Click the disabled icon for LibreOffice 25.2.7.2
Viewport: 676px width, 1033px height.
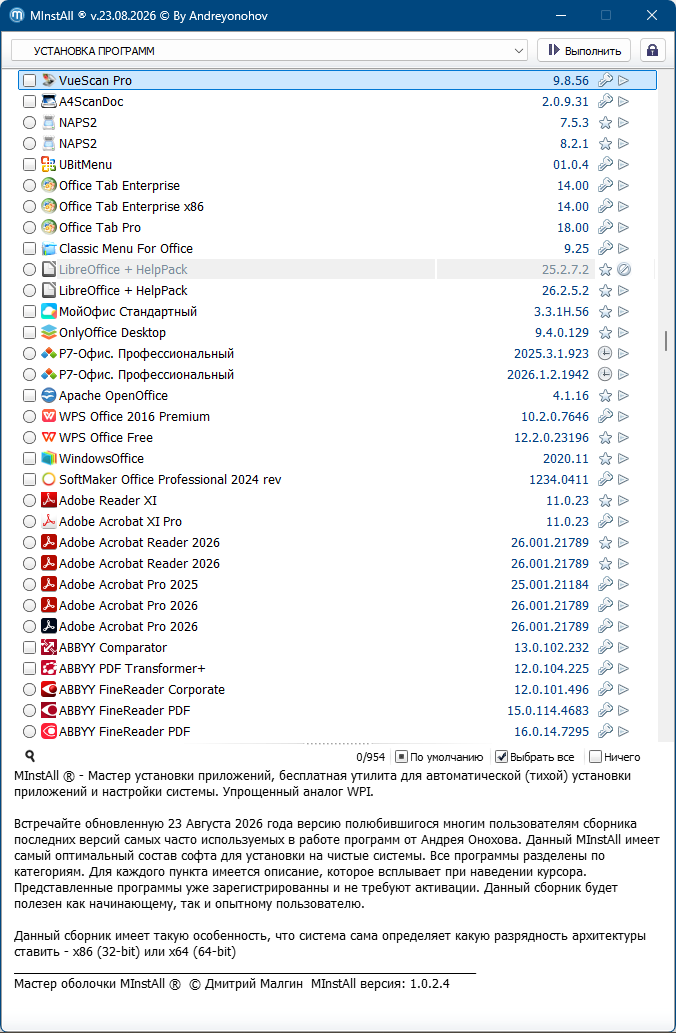point(624,269)
